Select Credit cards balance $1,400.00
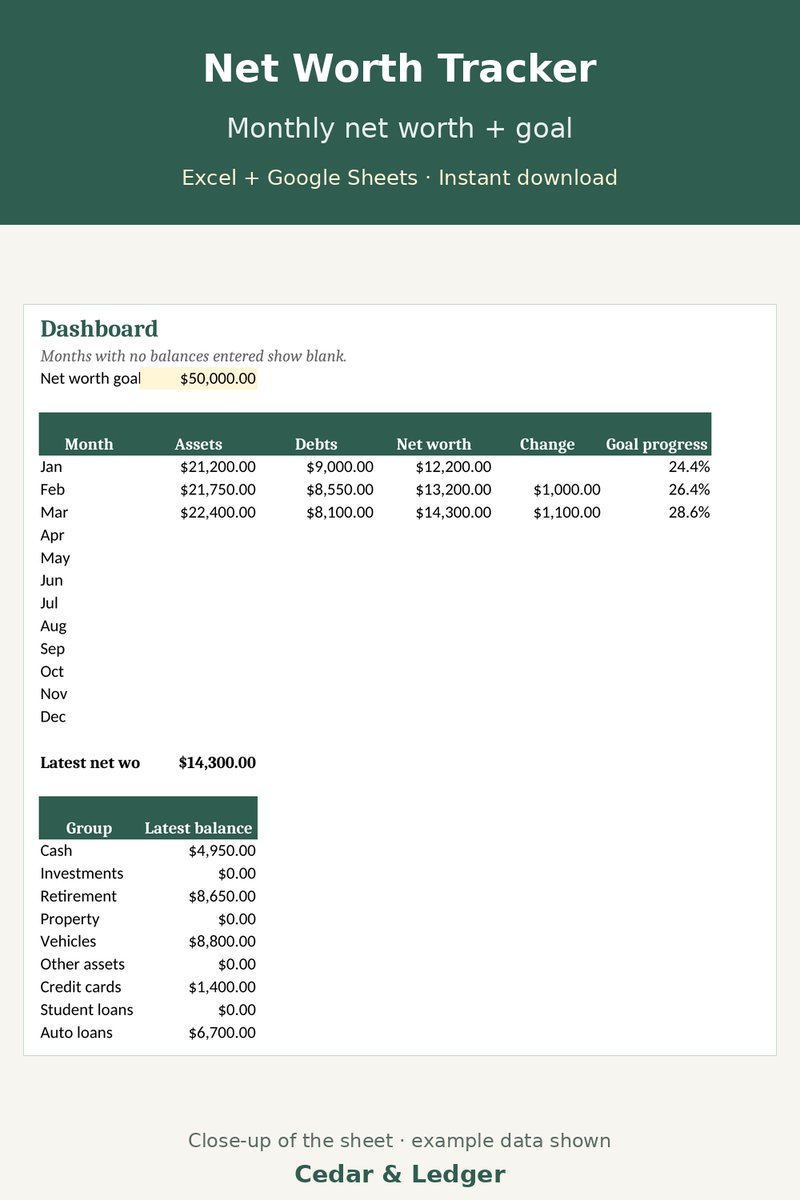800x1200 pixels. point(222,987)
